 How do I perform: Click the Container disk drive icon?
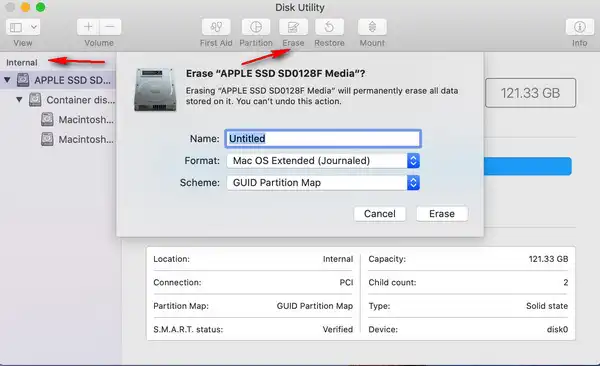pos(35,100)
